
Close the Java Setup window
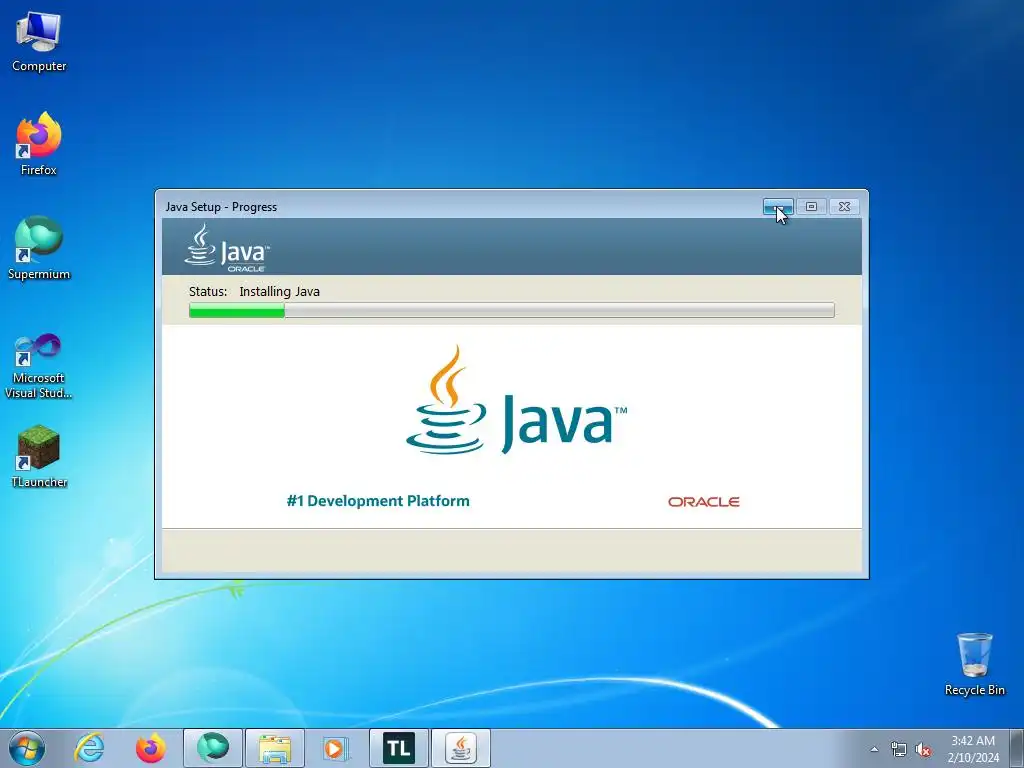[x=844, y=206]
